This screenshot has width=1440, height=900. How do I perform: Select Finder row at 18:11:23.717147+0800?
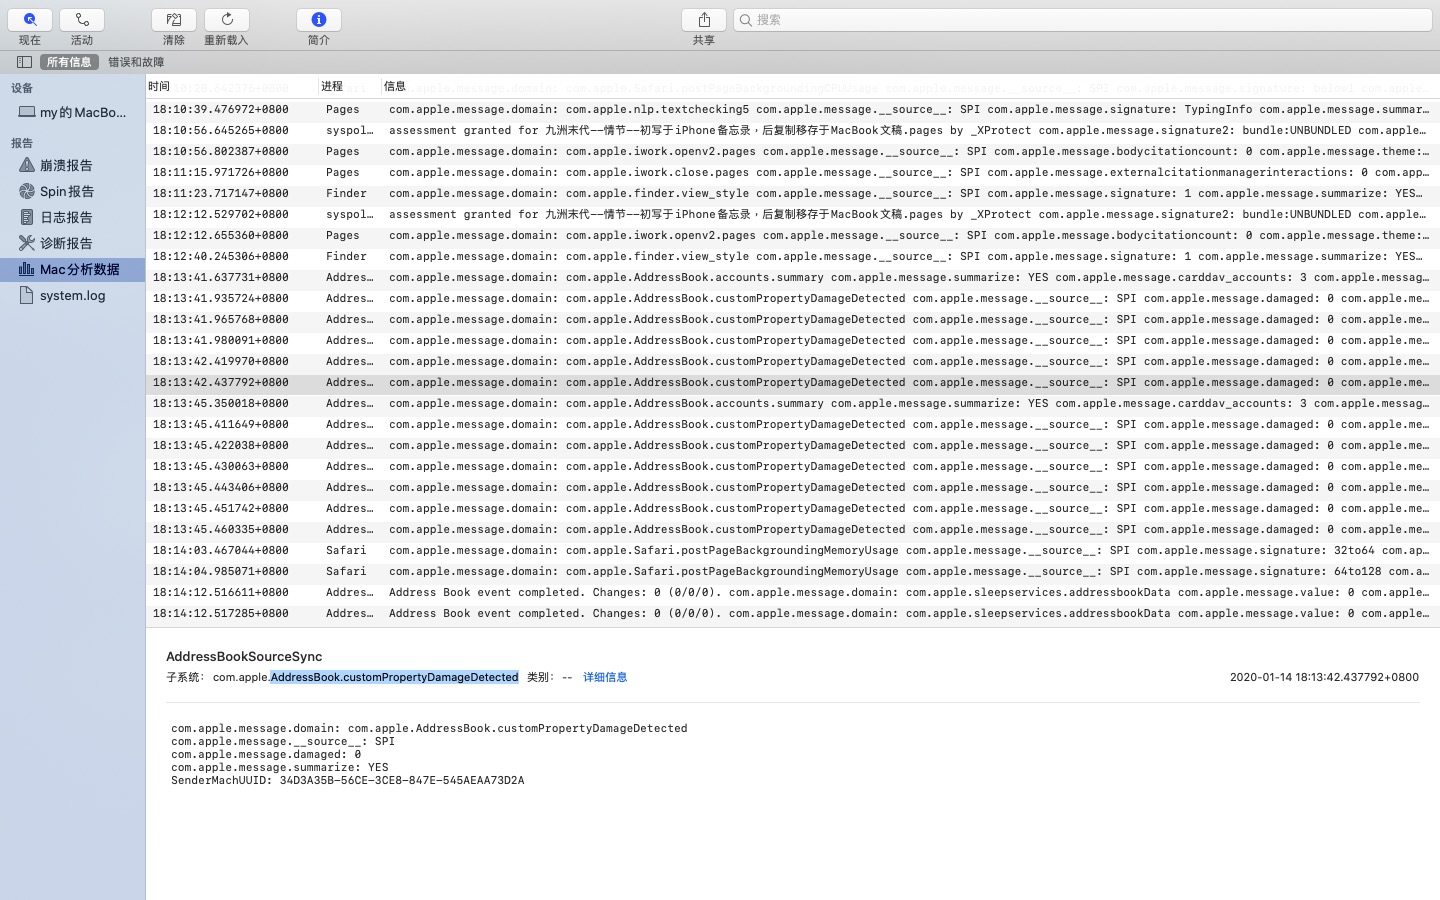click(793, 193)
